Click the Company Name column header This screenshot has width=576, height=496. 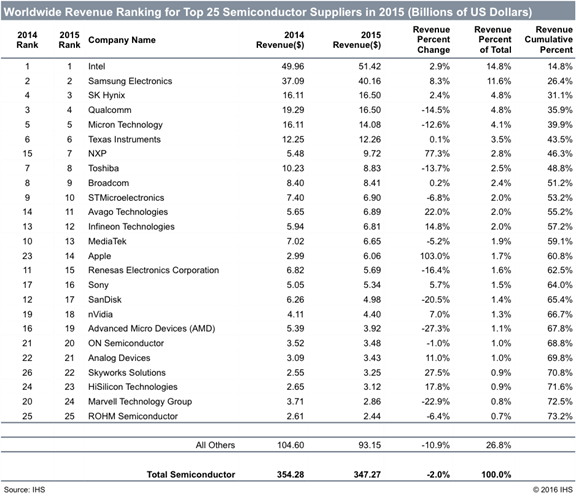[x=122, y=40]
